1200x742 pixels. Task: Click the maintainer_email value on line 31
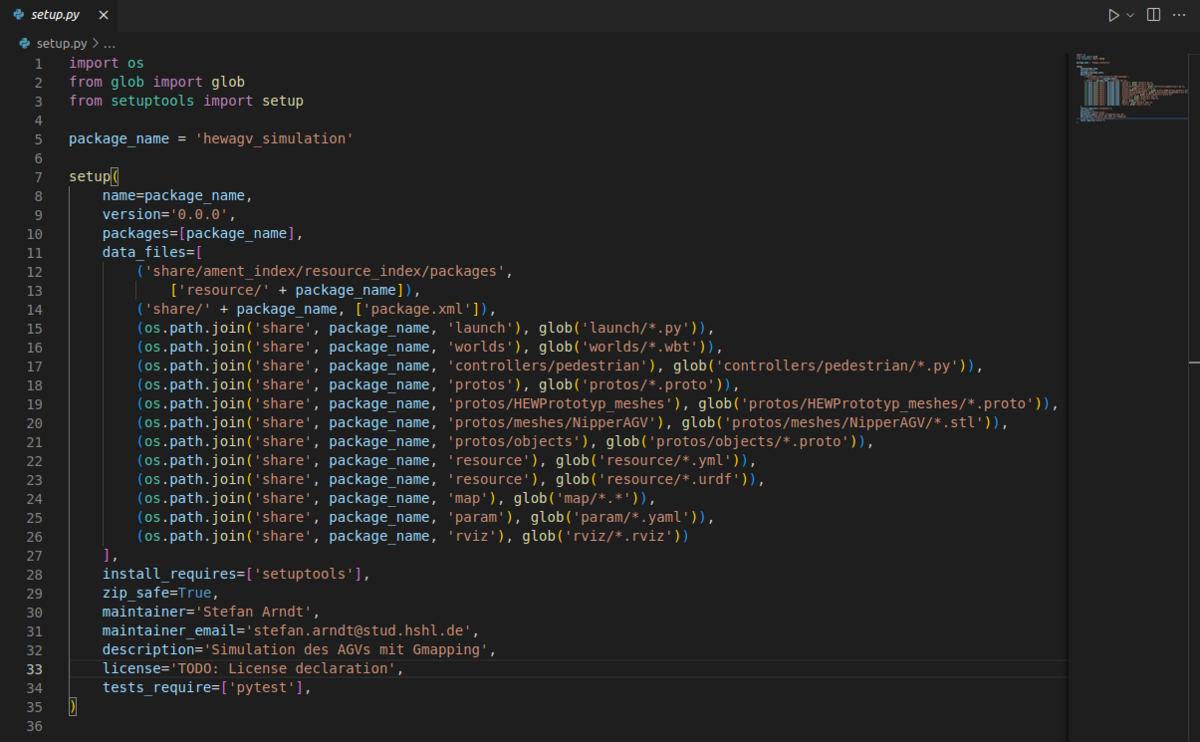pyautogui.click(x=361, y=630)
